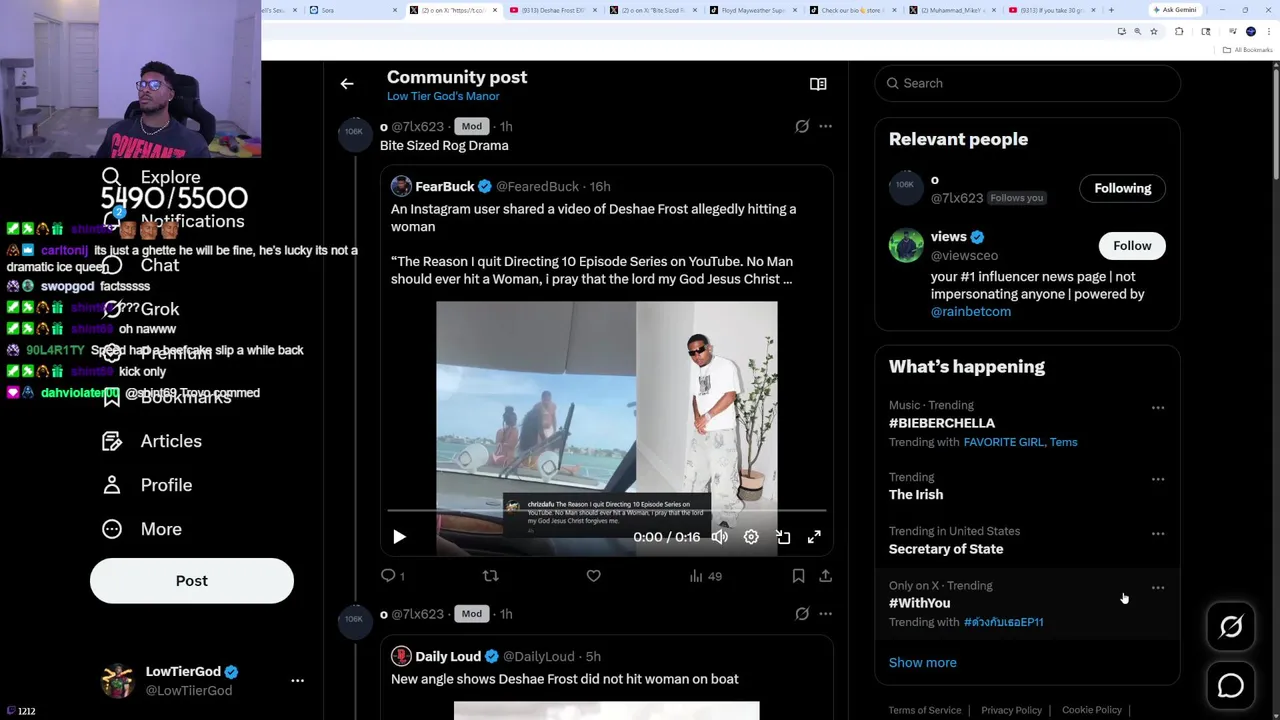Click Grok icon on the Daily Loud post
This screenshot has height=720, width=1280.
802,614
